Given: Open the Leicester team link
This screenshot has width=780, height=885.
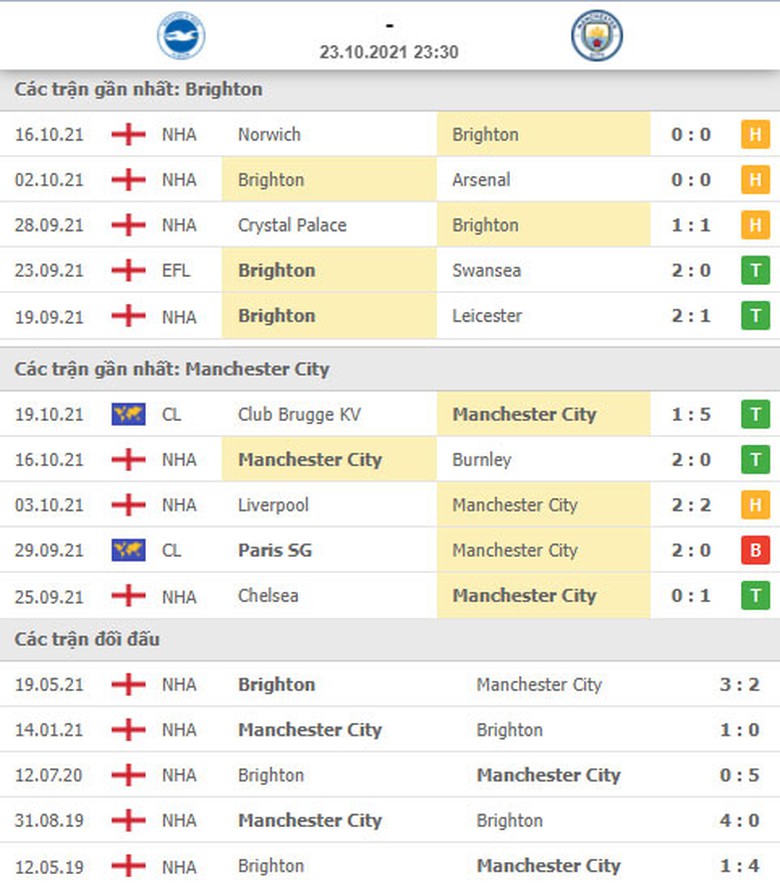Looking at the screenshot, I should click(487, 316).
